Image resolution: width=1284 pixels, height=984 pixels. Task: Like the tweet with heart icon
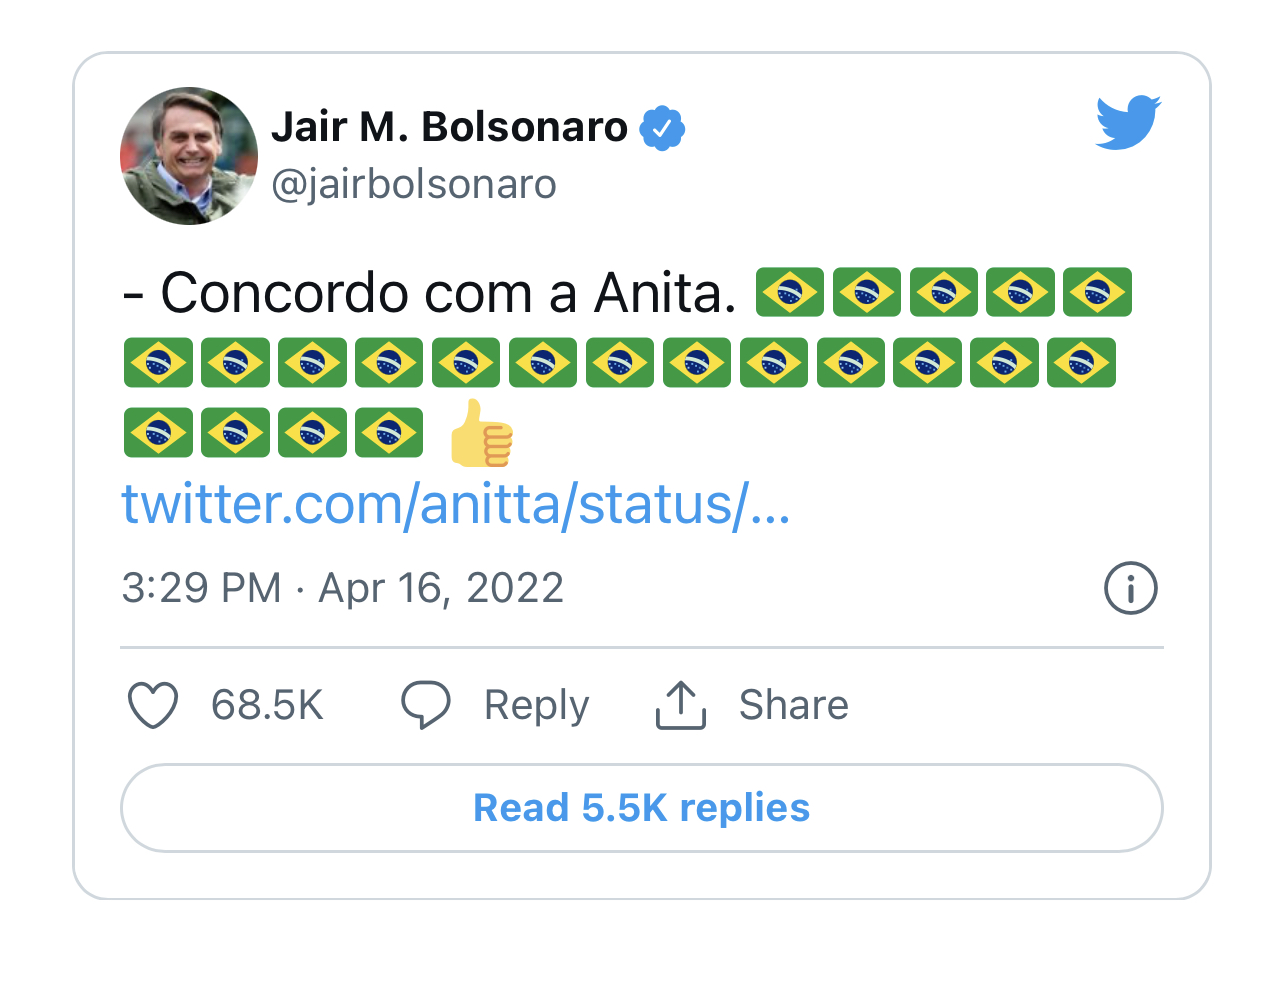153,704
